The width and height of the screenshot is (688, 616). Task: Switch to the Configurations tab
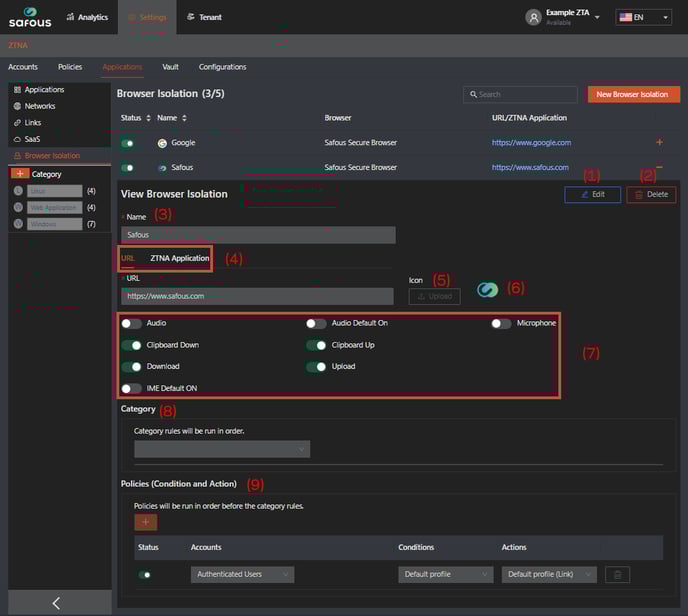click(x=222, y=67)
